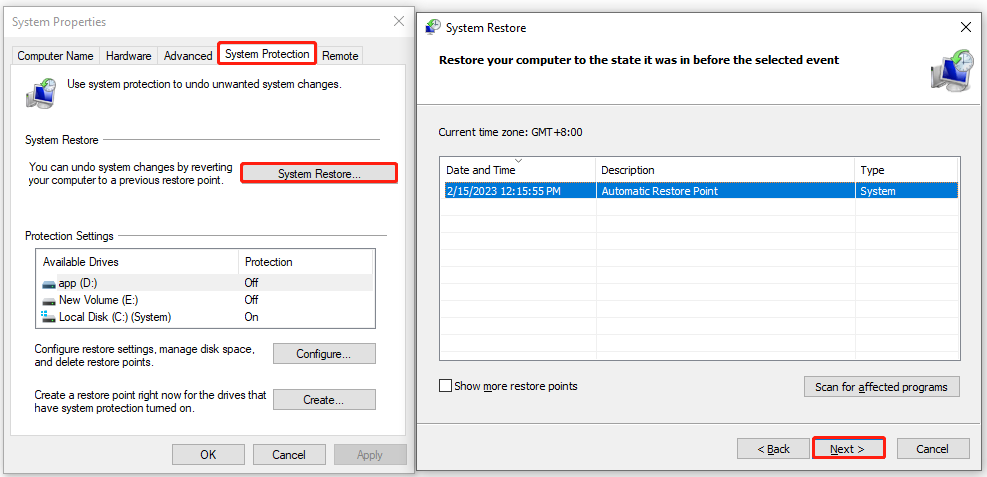Sort by the Type column header

(906, 170)
